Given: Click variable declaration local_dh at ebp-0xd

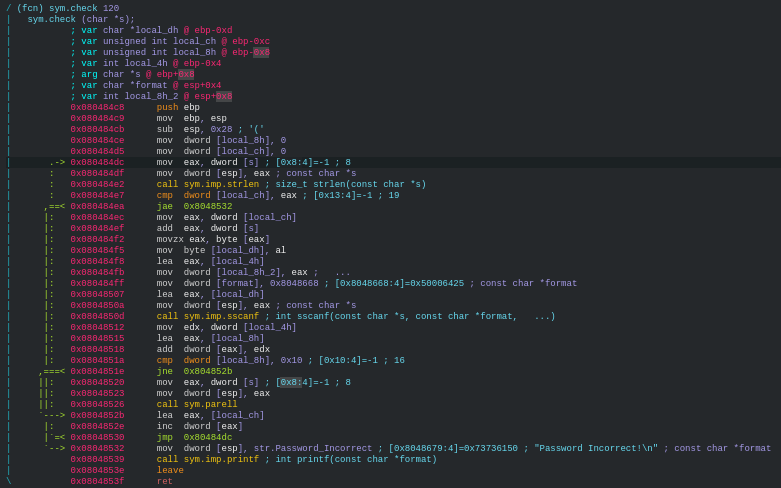Looking at the screenshot, I should pos(151,30).
